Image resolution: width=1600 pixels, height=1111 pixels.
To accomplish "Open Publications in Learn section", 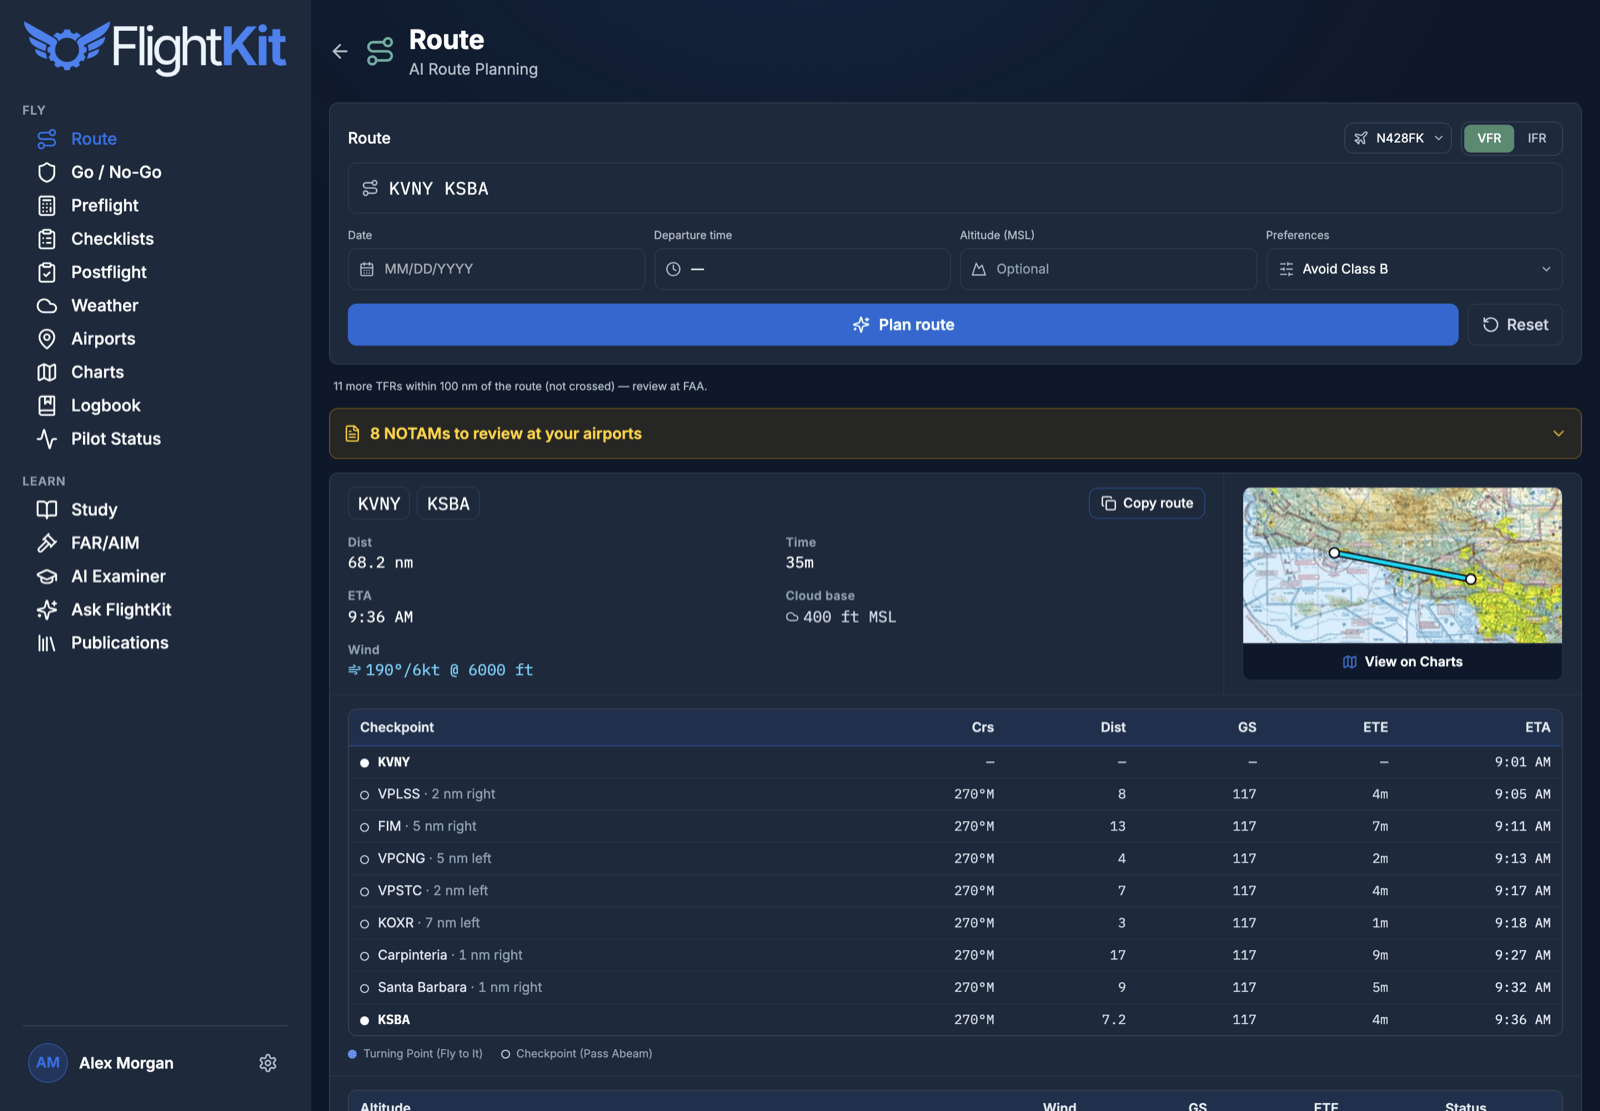I will click(120, 643).
